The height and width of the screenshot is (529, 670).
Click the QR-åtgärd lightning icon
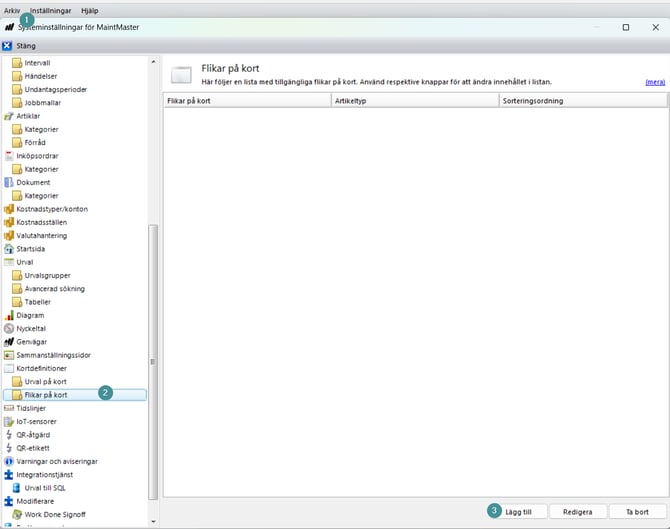click(x=9, y=435)
